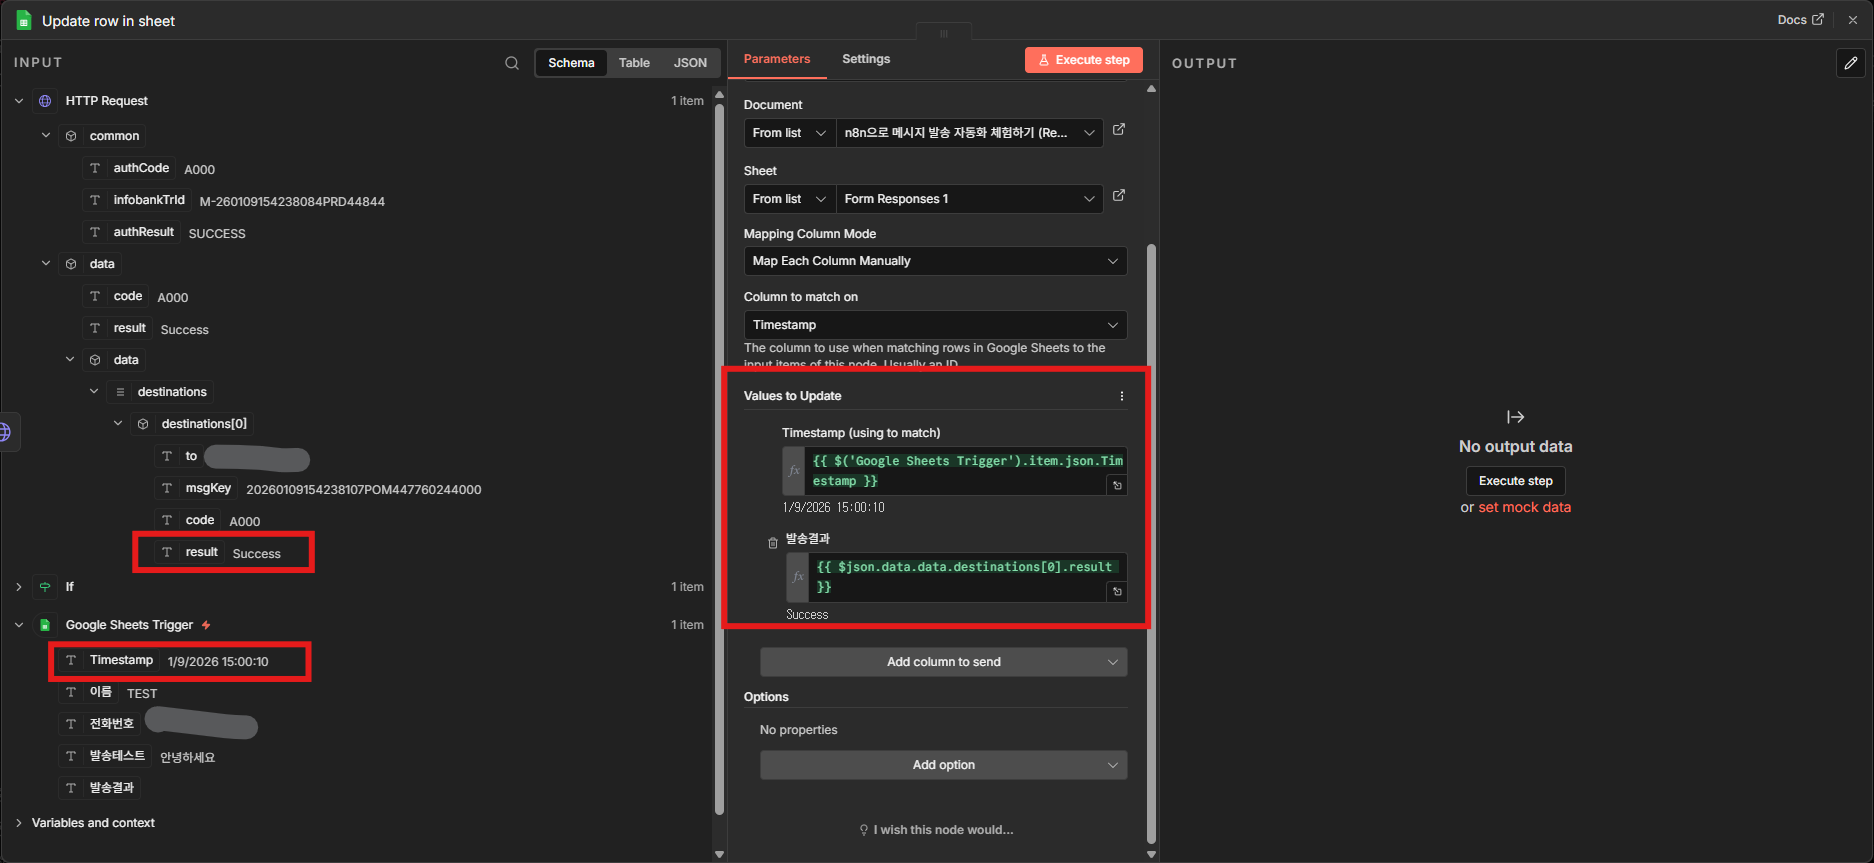
Task: Click the set mock data link
Action: [x=1524, y=507]
